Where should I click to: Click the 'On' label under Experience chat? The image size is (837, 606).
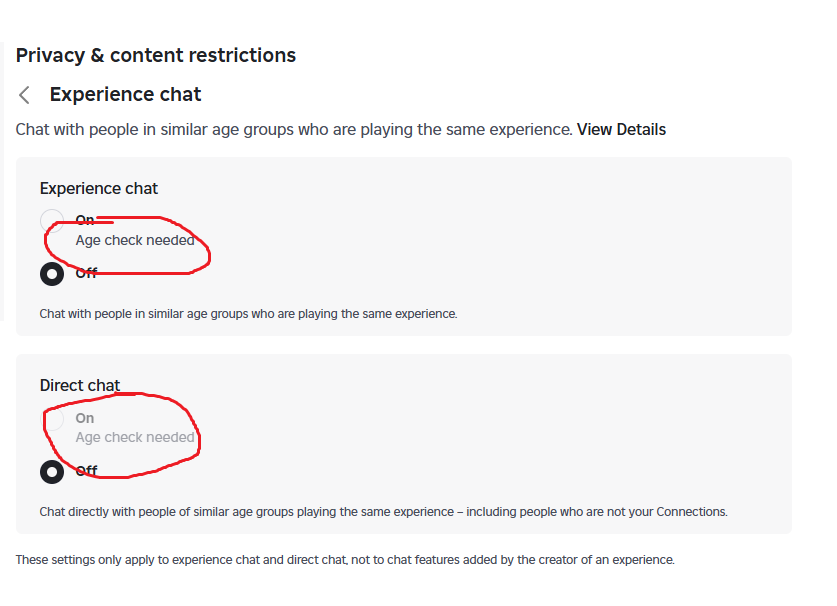85,220
